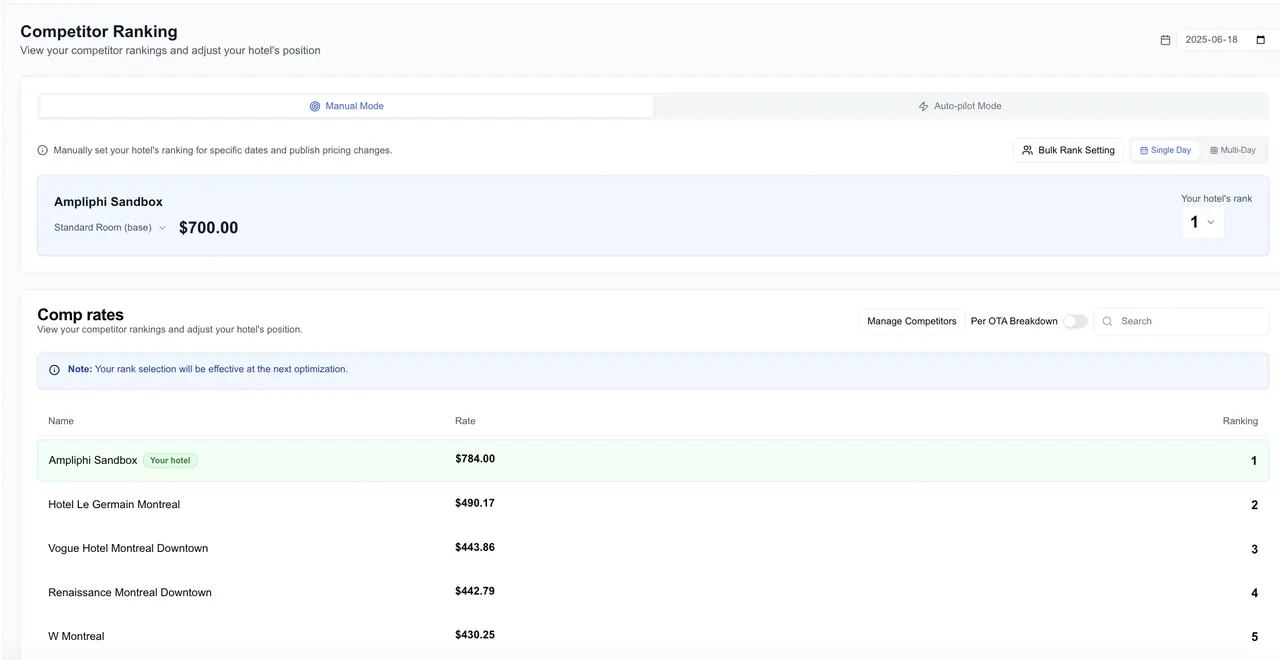Switch to the Manual Mode tab
The width and height of the screenshot is (1280, 660).
point(346,106)
